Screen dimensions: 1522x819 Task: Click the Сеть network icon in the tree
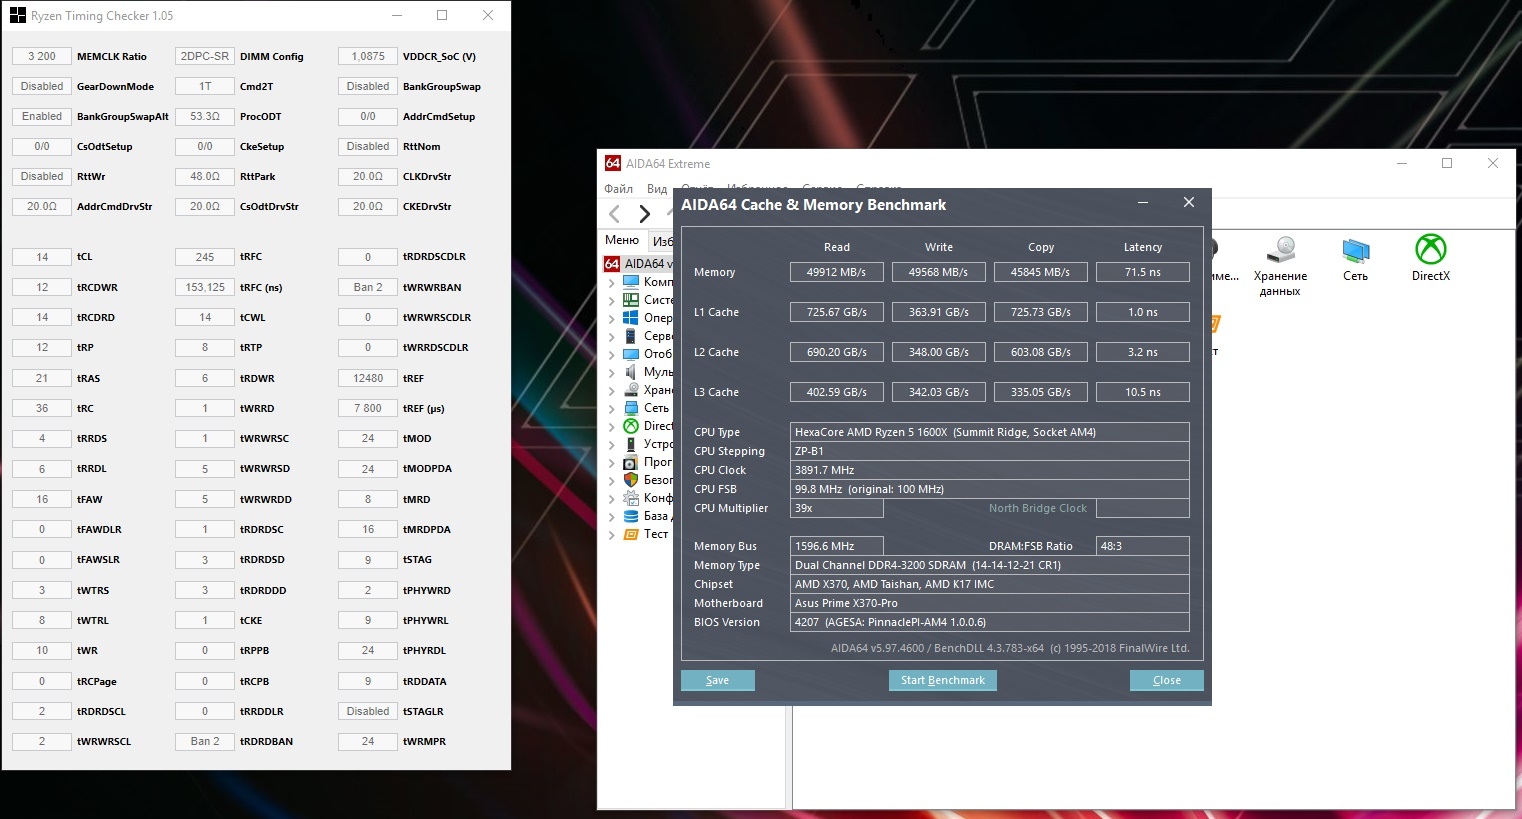(631, 408)
